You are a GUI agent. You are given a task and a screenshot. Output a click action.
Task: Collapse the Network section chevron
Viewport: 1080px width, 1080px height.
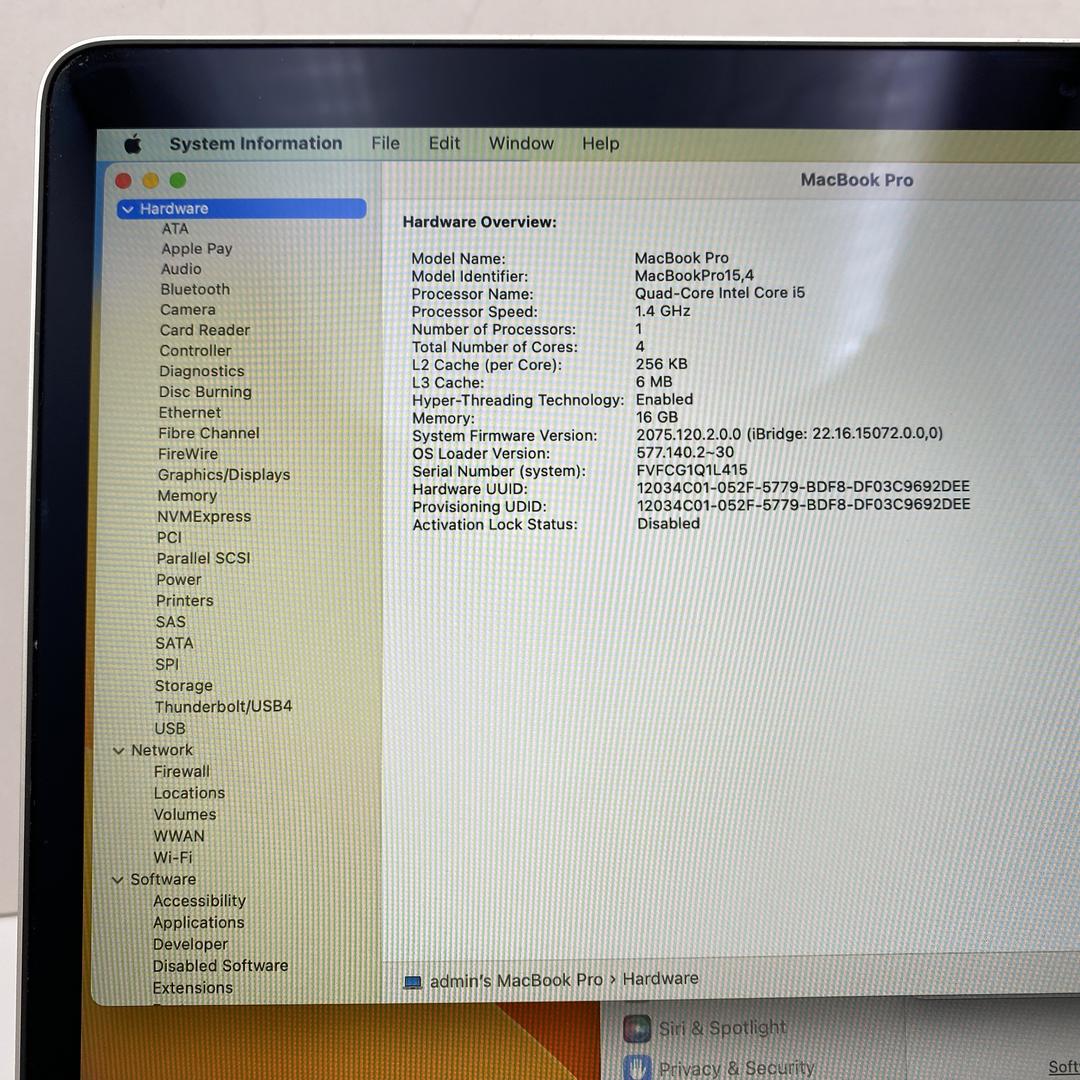pyautogui.click(x=118, y=750)
